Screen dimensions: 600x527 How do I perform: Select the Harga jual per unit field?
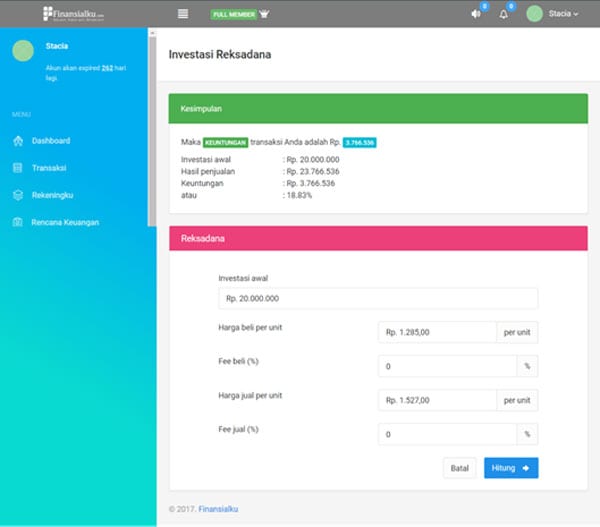click(437, 400)
